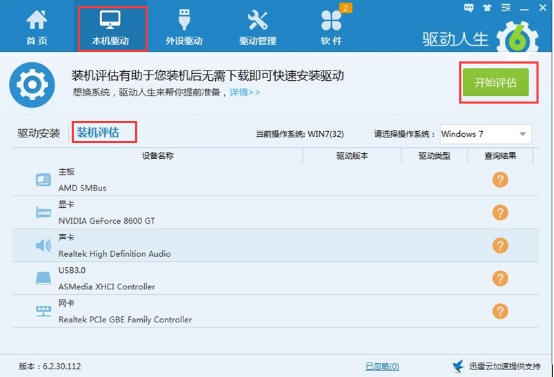Click the 当前操作系统: WIN7(32) label
The image size is (554, 377).
300,134
